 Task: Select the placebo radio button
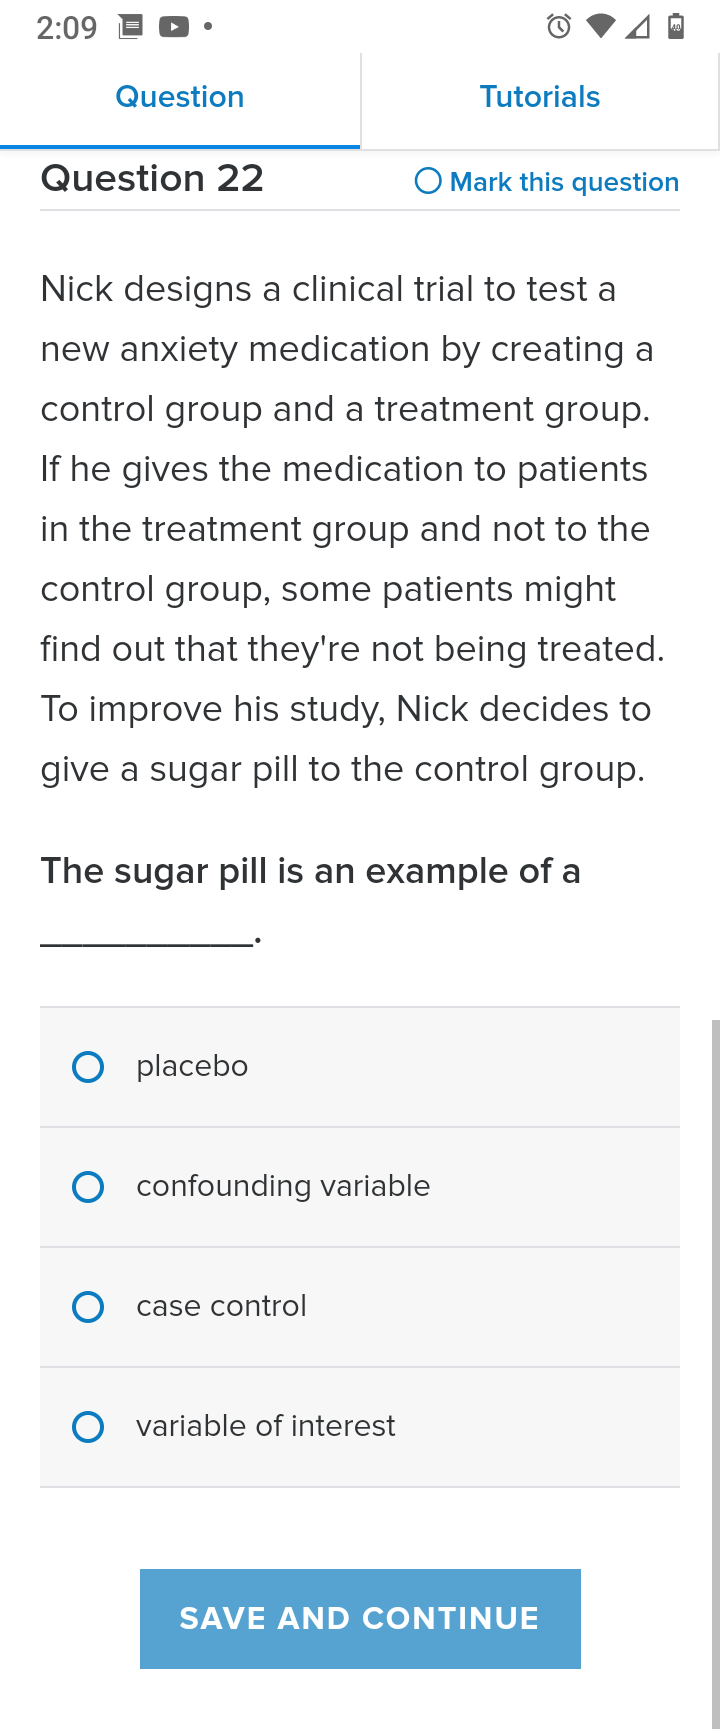point(88,1067)
